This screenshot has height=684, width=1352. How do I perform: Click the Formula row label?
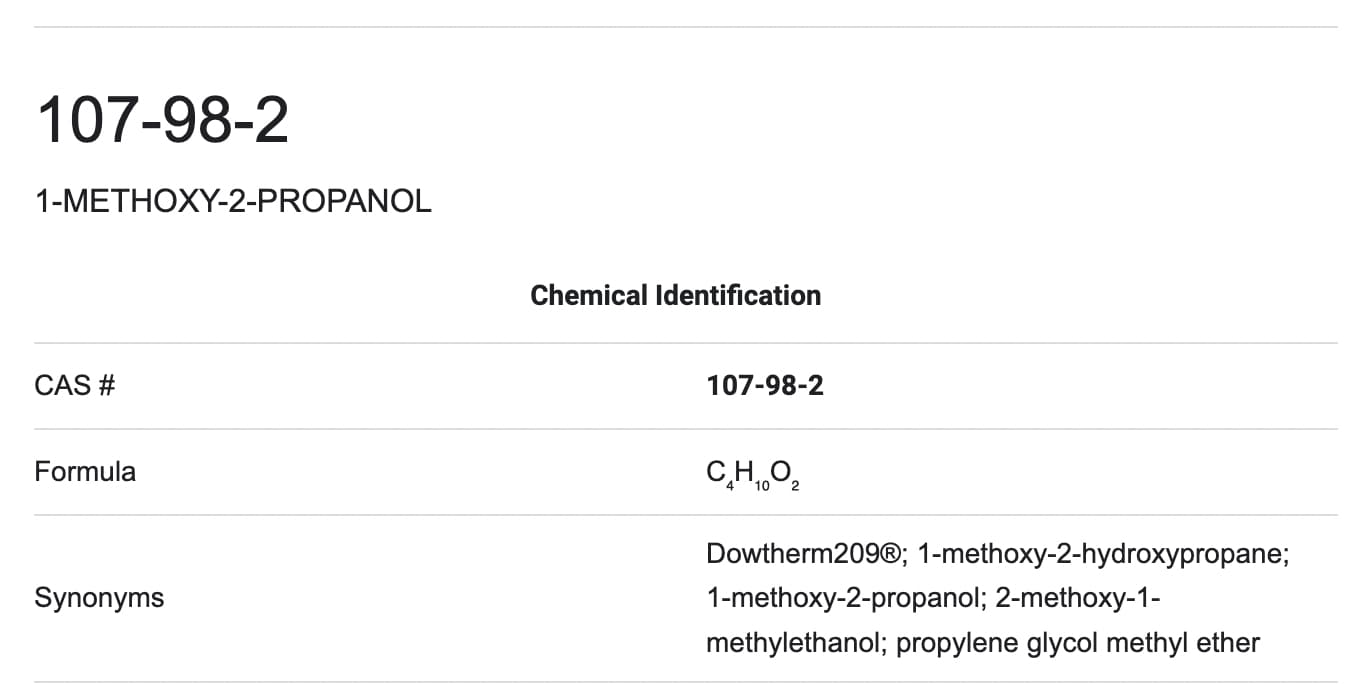[x=85, y=471]
